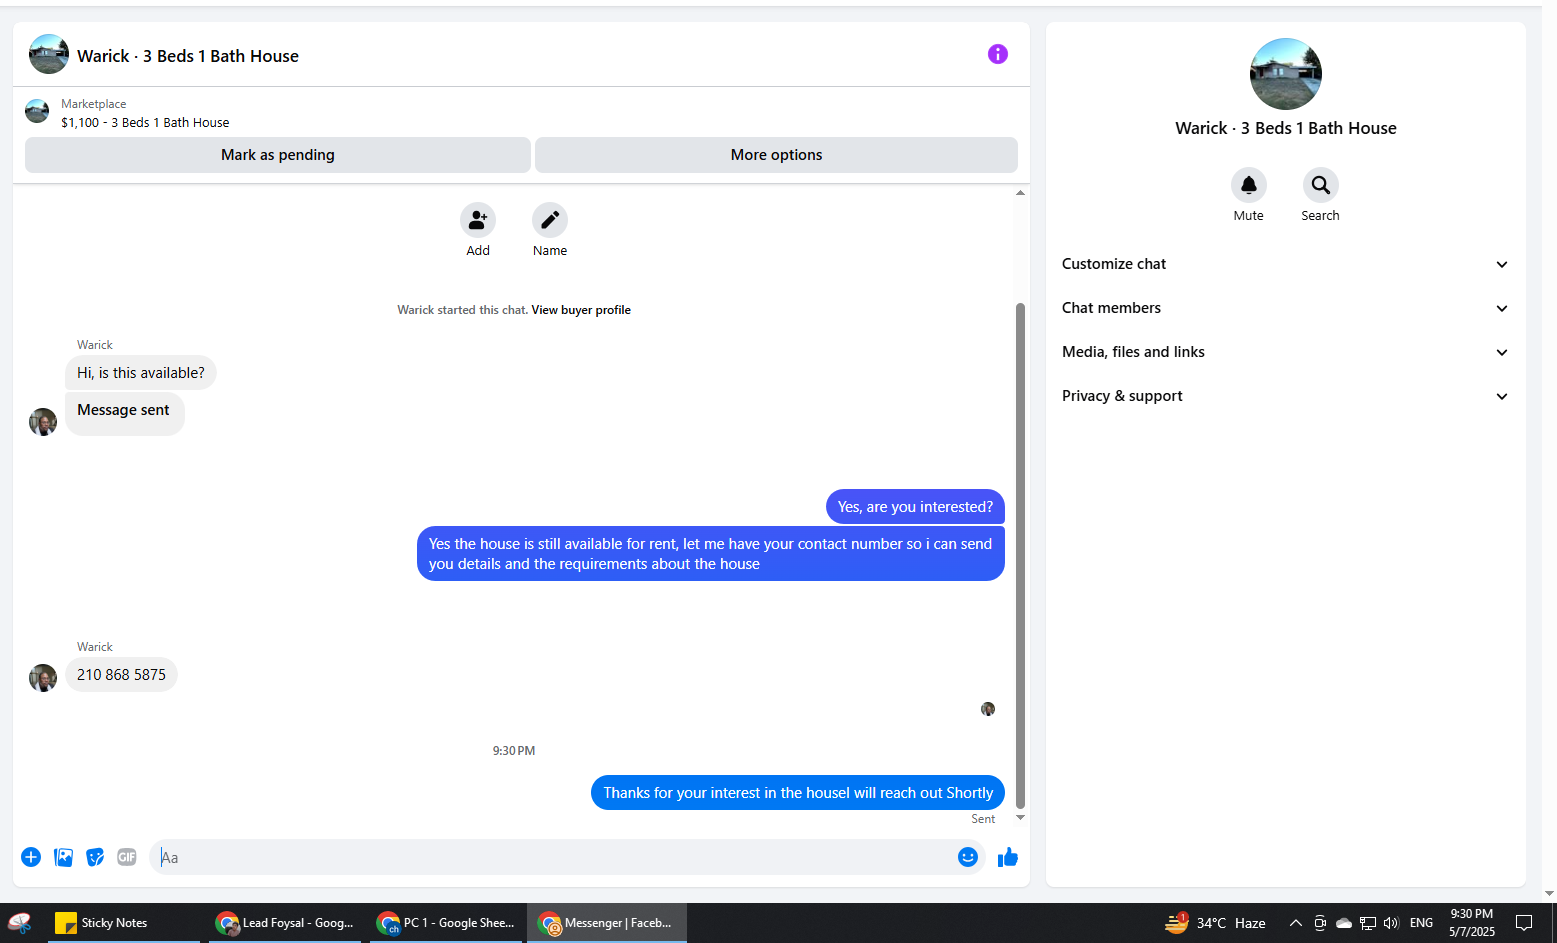Screen dimensions: 1557x943
Task: Expand the Customize chat section
Action: pos(1286,264)
